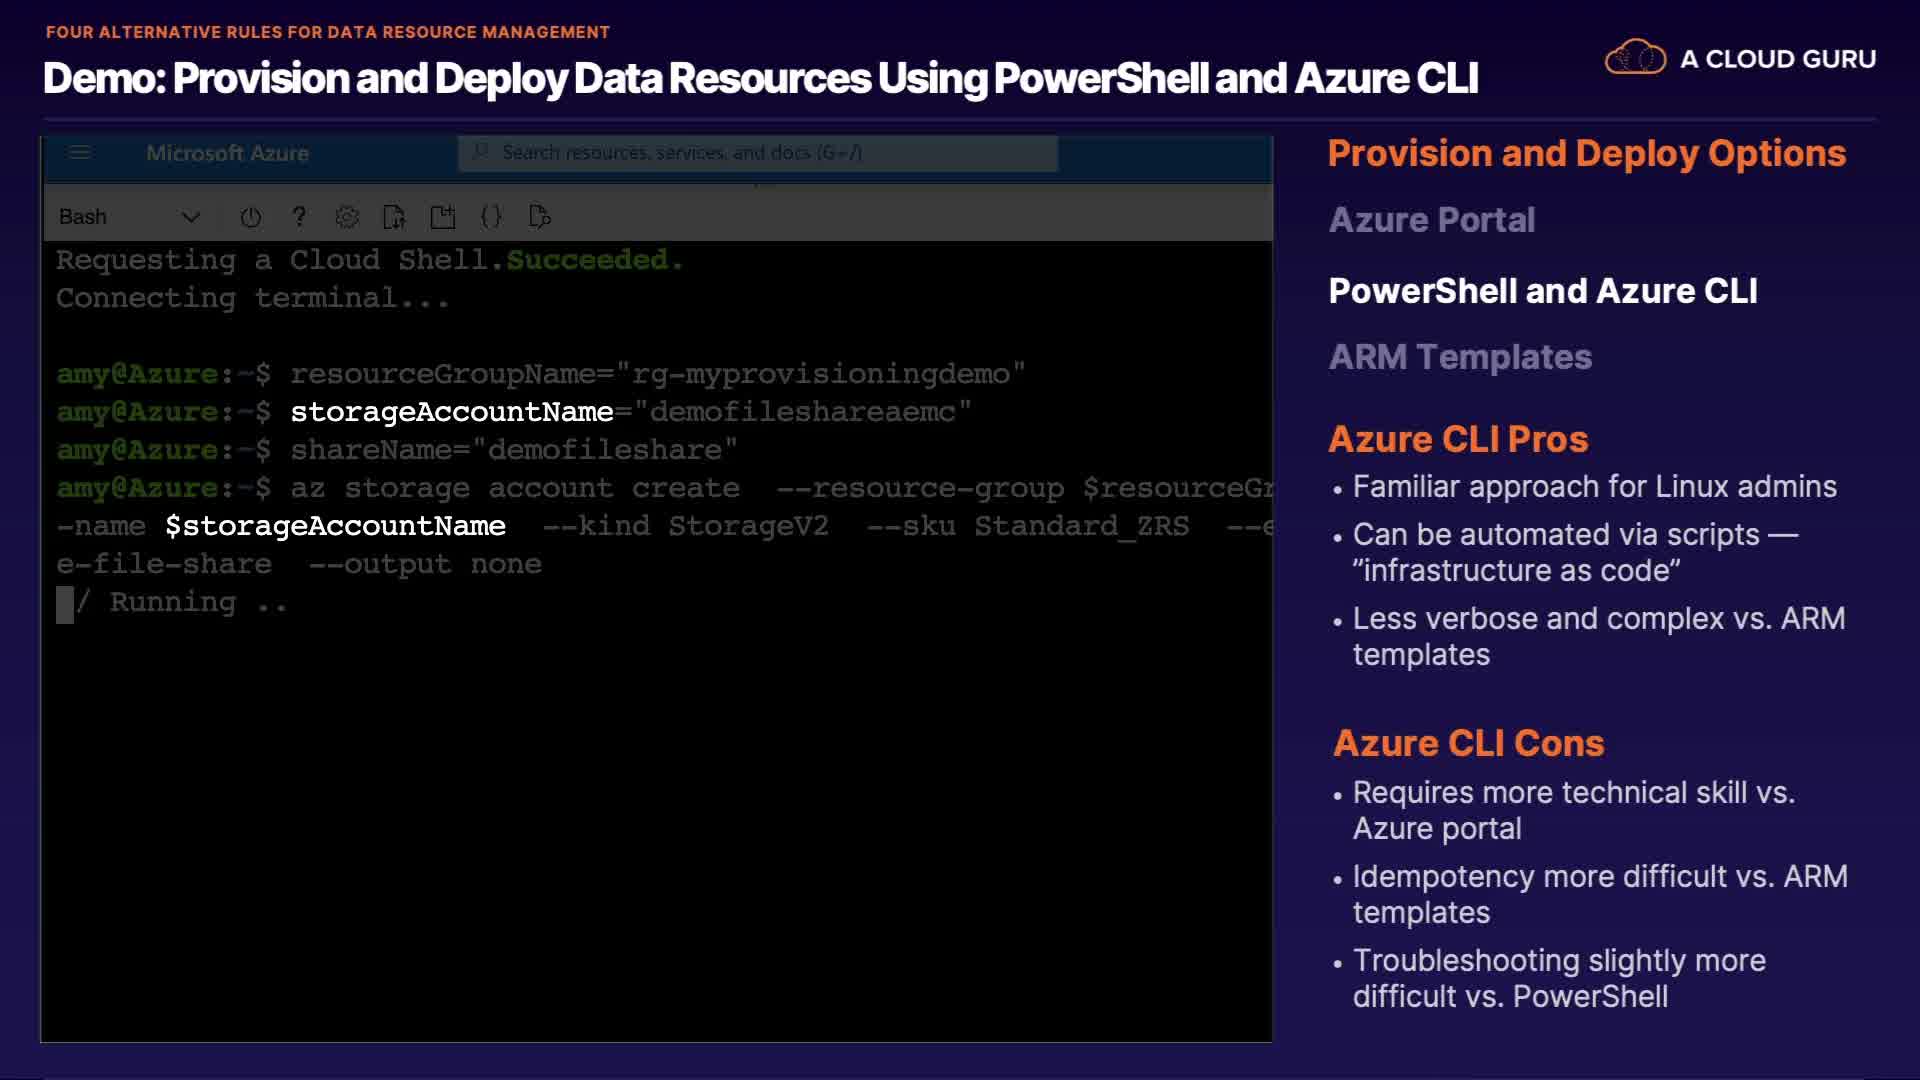The image size is (1920, 1080).
Task: Open Cloud Shell help question mark
Action: tap(299, 217)
